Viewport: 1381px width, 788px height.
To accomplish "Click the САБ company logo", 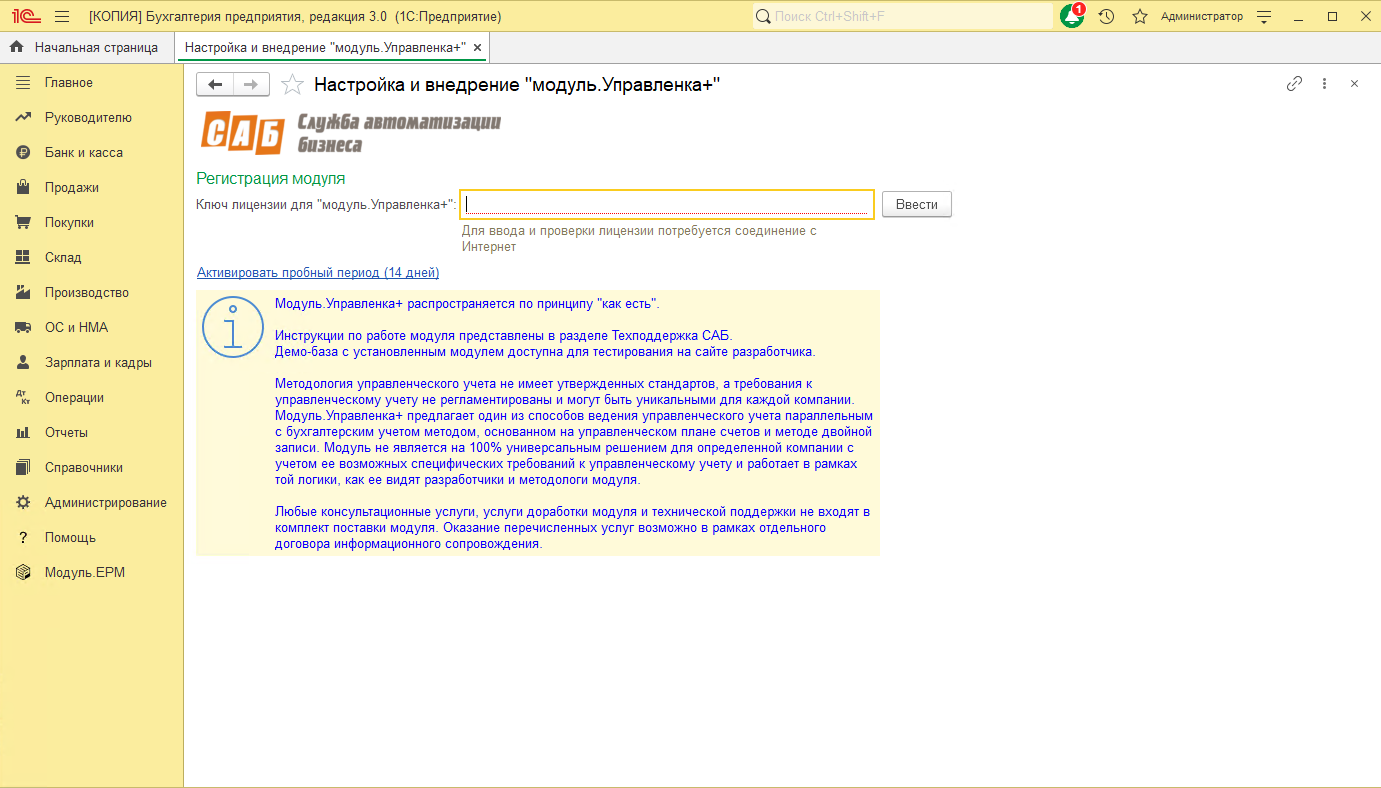I will click(x=350, y=133).
